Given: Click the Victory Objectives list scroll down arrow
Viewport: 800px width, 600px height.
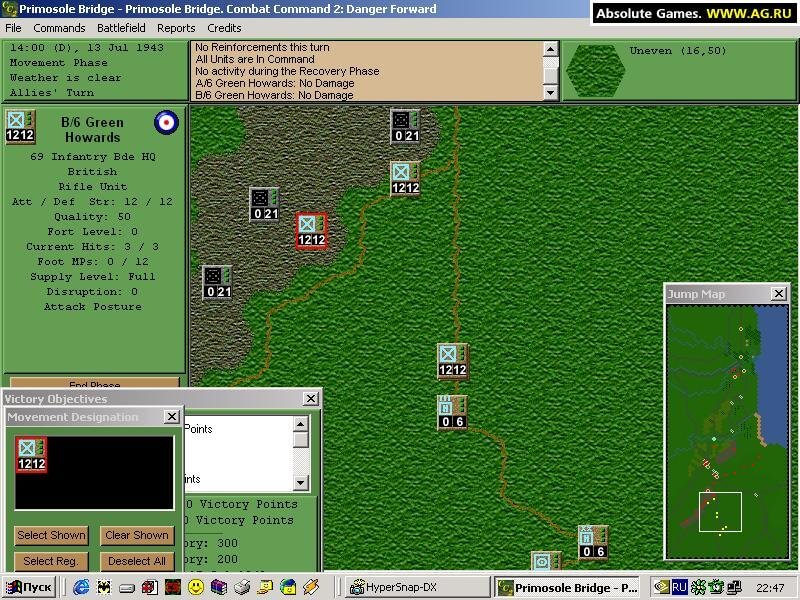Looking at the screenshot, I should 301,483.
